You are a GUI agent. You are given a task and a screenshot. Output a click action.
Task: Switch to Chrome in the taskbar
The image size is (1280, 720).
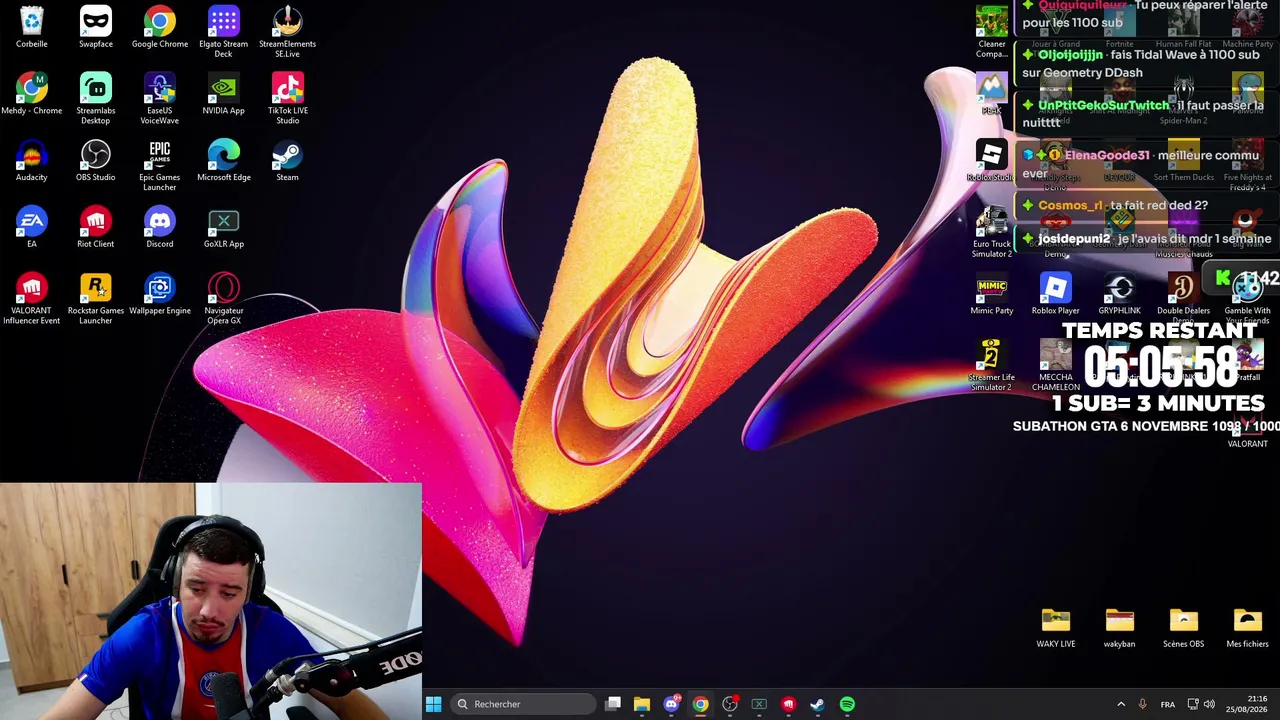click(x=700, y=704)
